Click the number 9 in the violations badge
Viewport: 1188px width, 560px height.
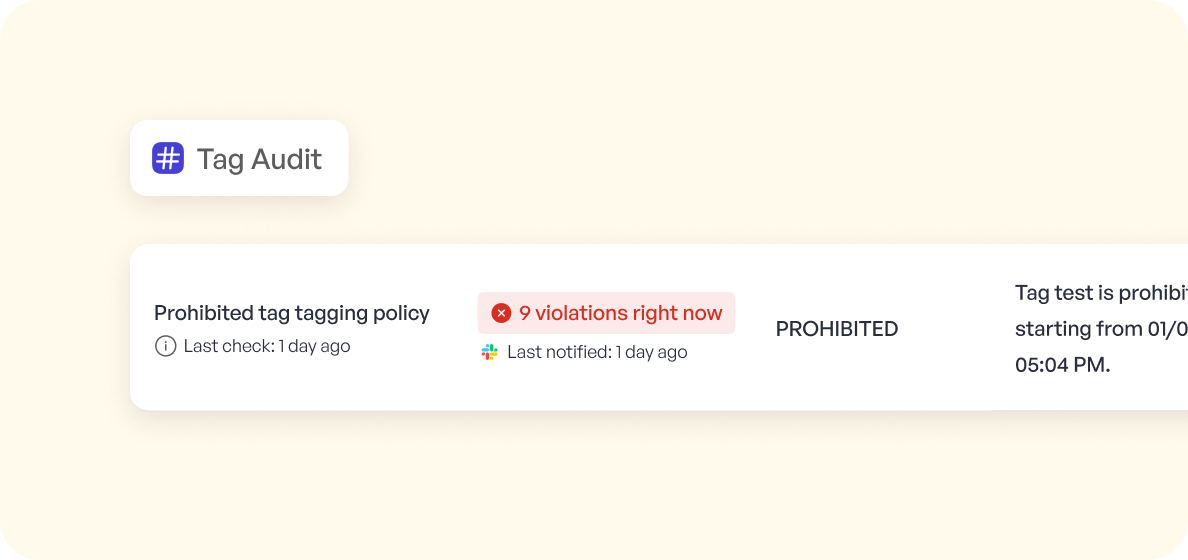(x=524, y=313)
